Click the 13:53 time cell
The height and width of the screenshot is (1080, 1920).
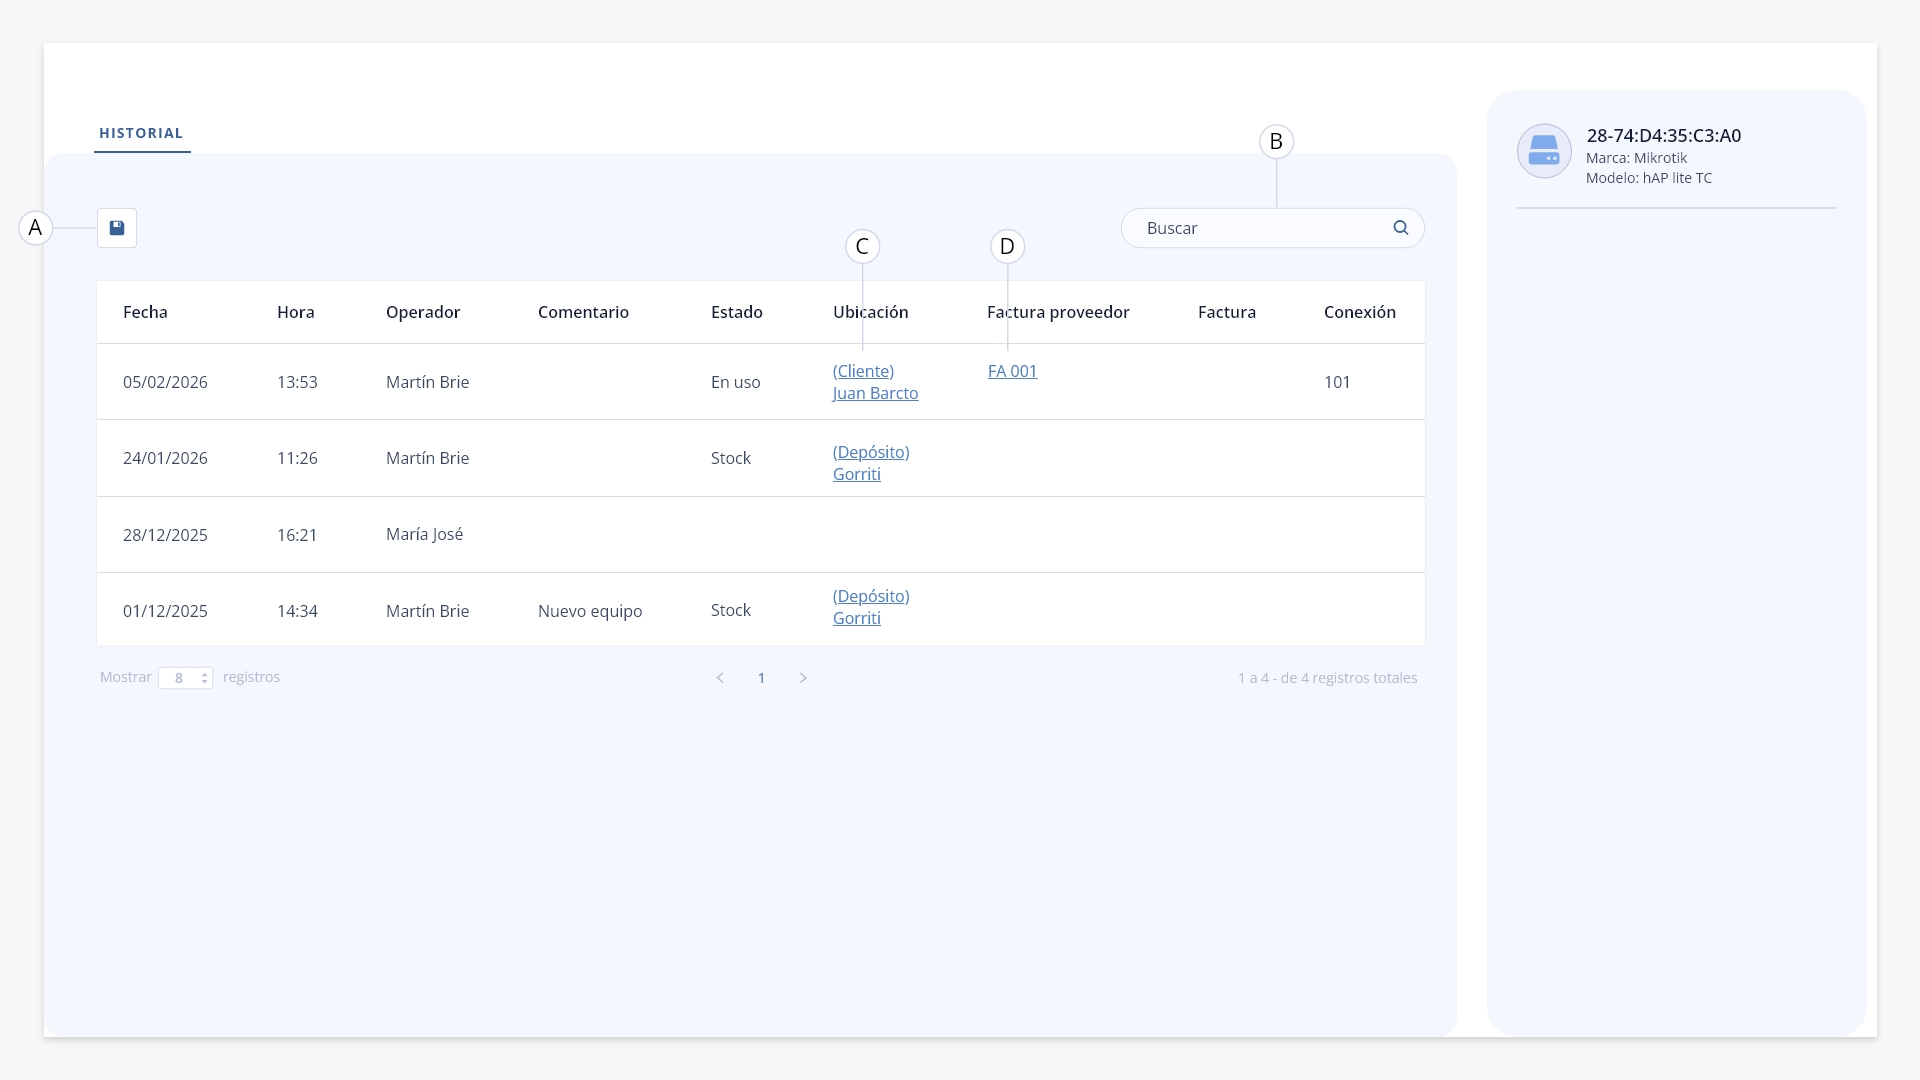pyautogui.click(x=297, y=382)
